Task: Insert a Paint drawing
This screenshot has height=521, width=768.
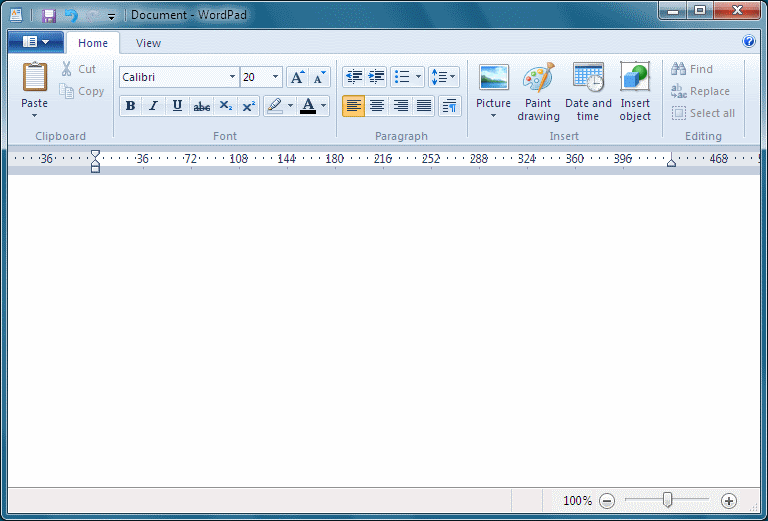Action: tap(538, 92)
